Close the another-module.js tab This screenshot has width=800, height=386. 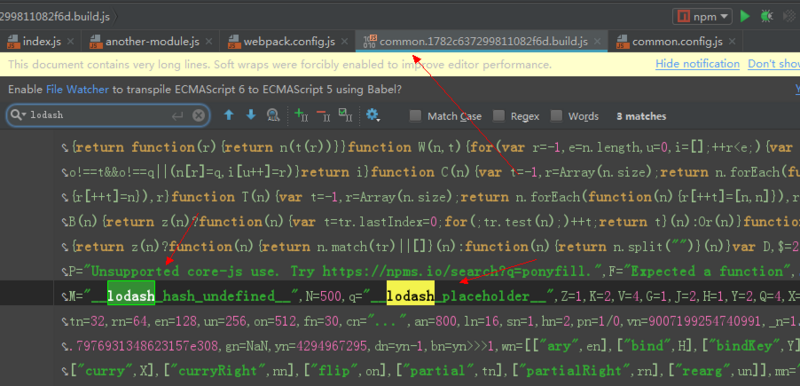[x=209, y=42]
